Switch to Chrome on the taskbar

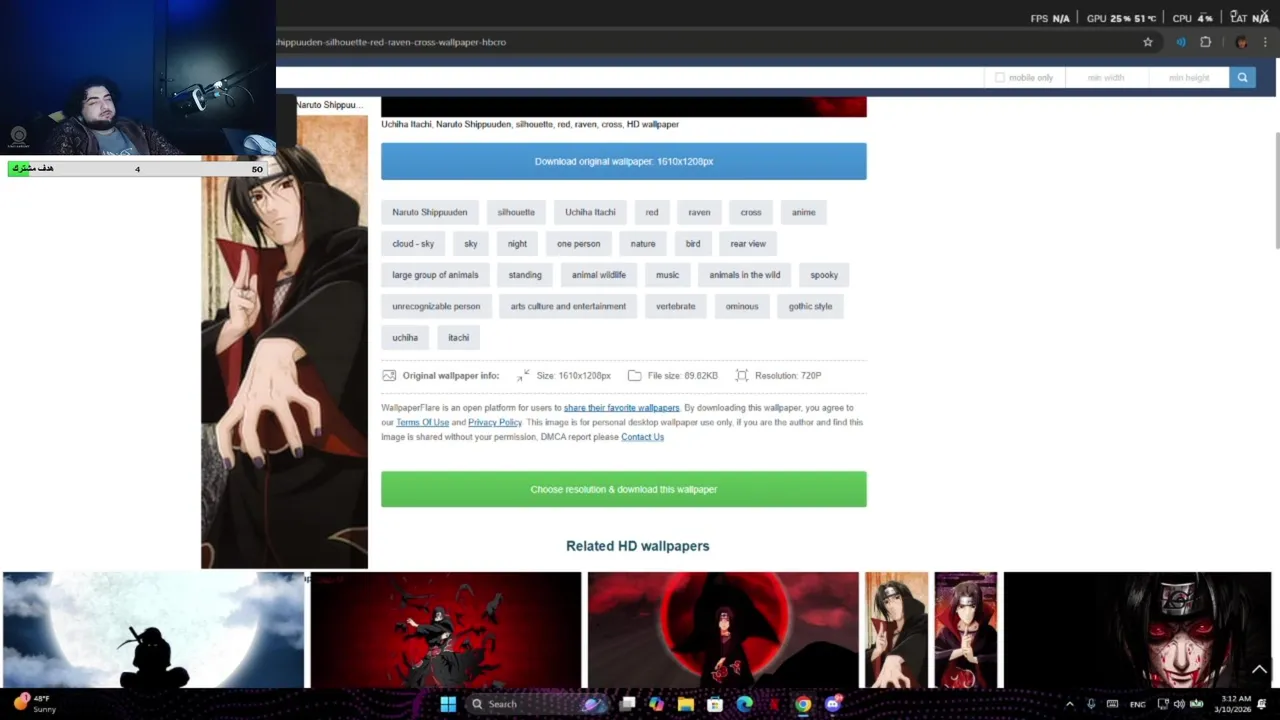coord(803,704)
